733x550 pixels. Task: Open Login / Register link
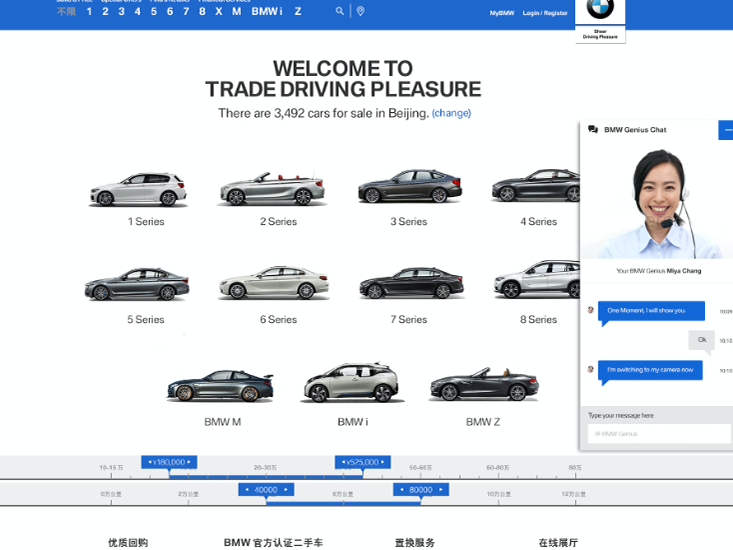point(545,13)
